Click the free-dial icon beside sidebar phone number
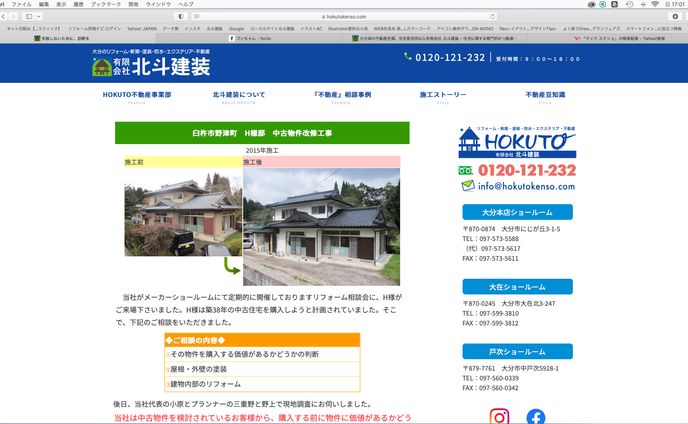The width and height of the screenshot is (688, 424). pyautogui.click(x=466, y=170)
